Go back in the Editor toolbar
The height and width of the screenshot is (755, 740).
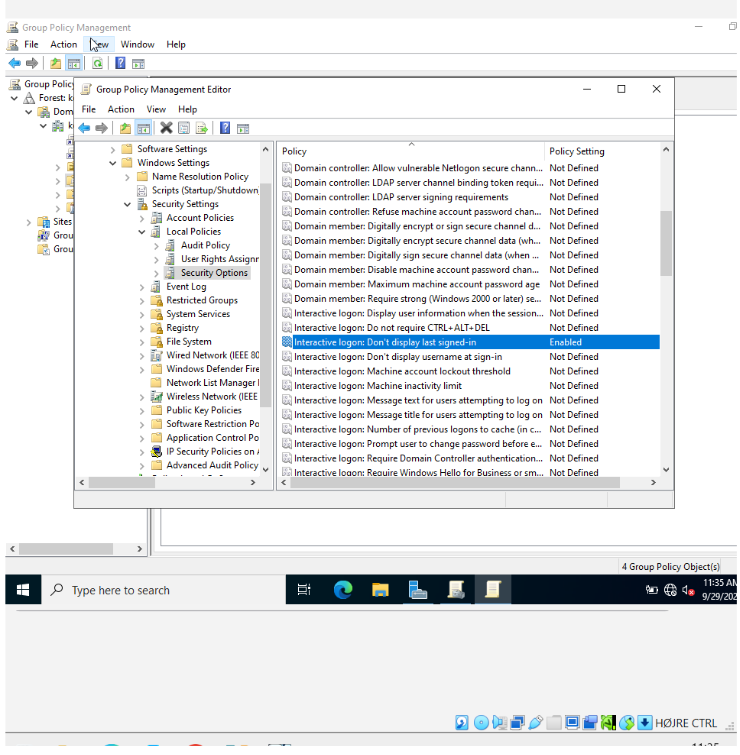pos(84,129)
